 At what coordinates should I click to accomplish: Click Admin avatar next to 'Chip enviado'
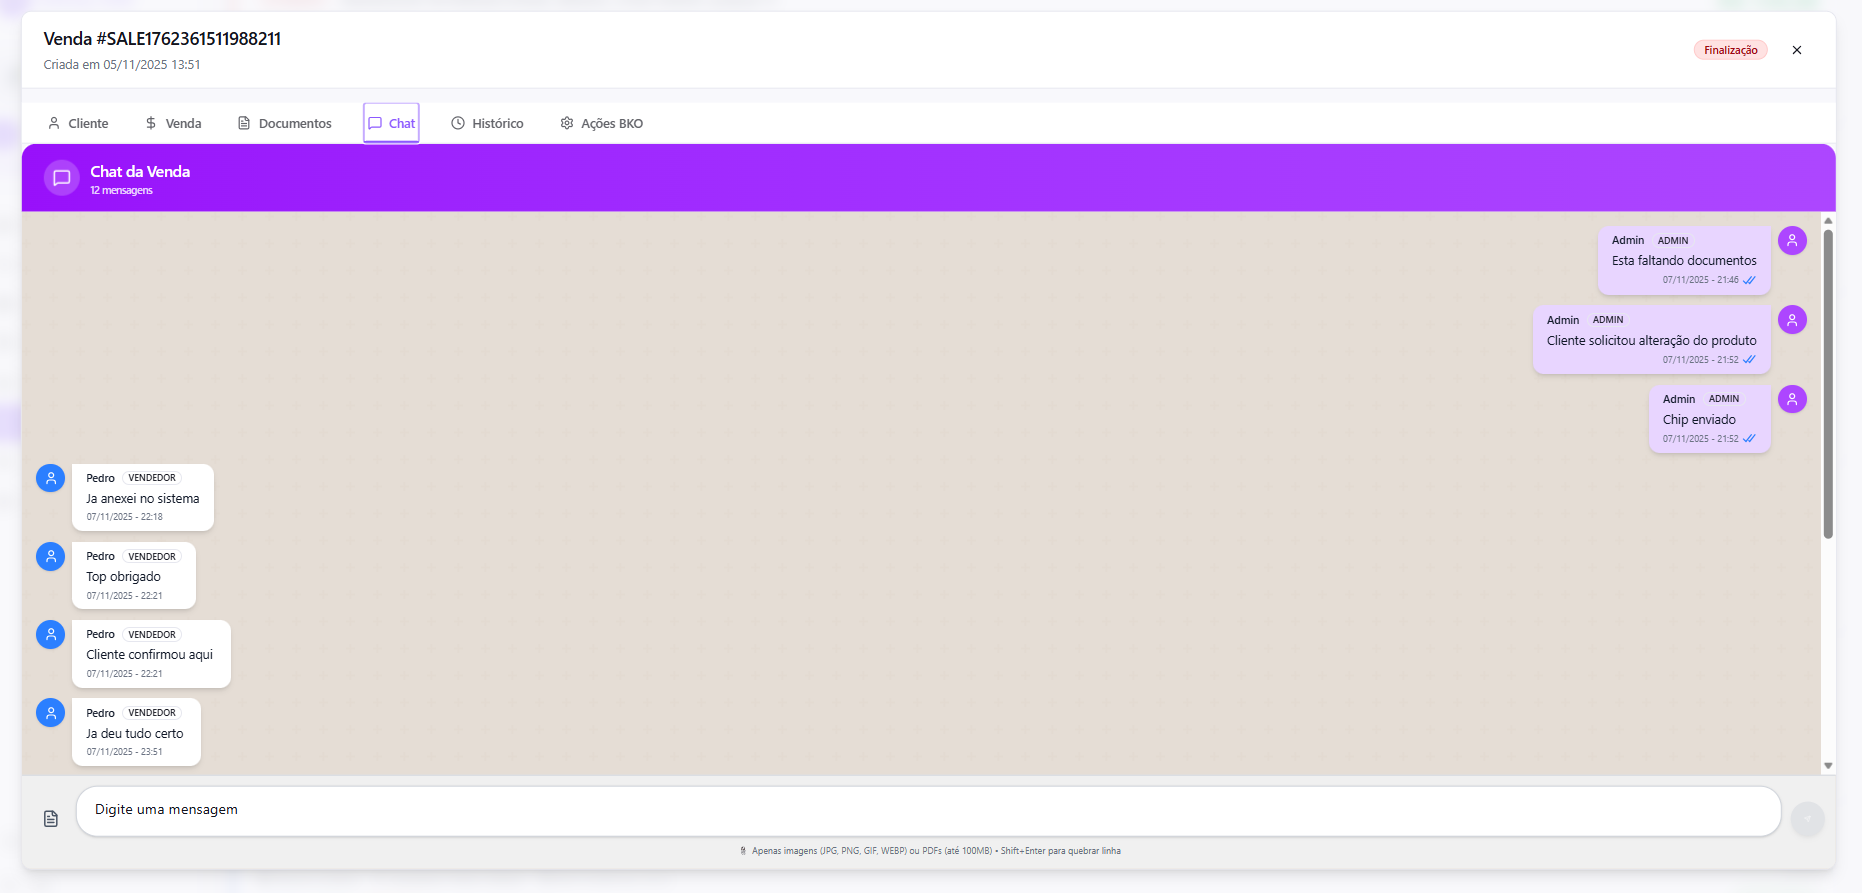click(x=1792, y=400)
